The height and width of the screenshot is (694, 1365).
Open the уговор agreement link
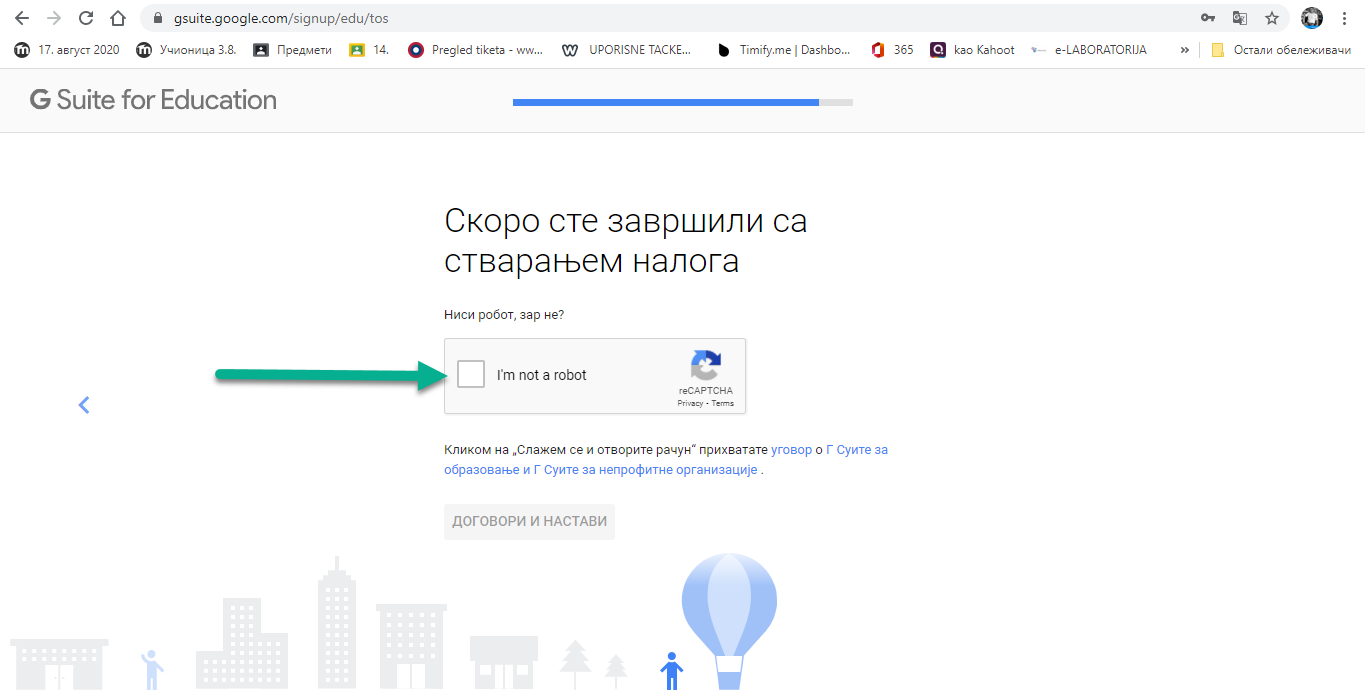pos(791,450)
